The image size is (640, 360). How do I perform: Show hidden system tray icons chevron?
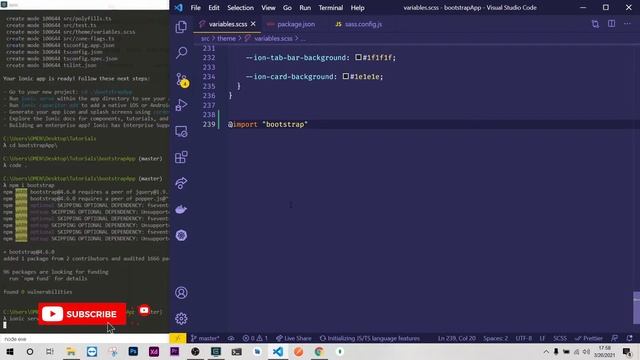pyautogui.click(x=546, y=351)
